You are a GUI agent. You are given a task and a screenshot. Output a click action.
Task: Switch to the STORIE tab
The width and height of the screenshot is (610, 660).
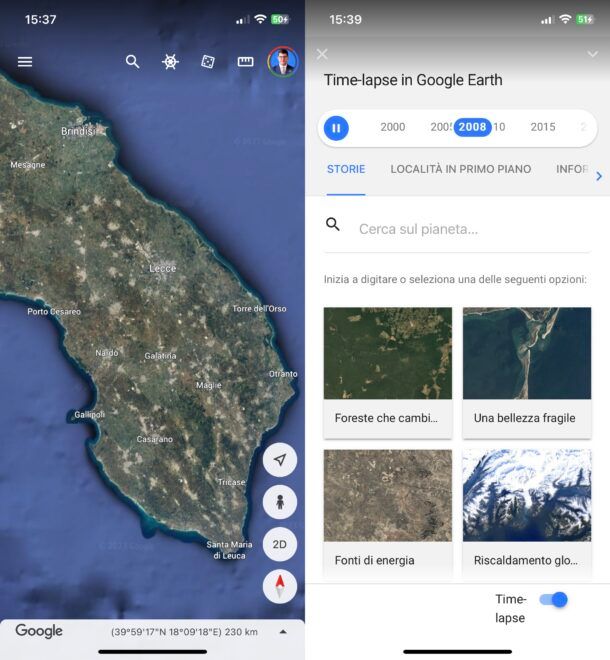(346, 169)
